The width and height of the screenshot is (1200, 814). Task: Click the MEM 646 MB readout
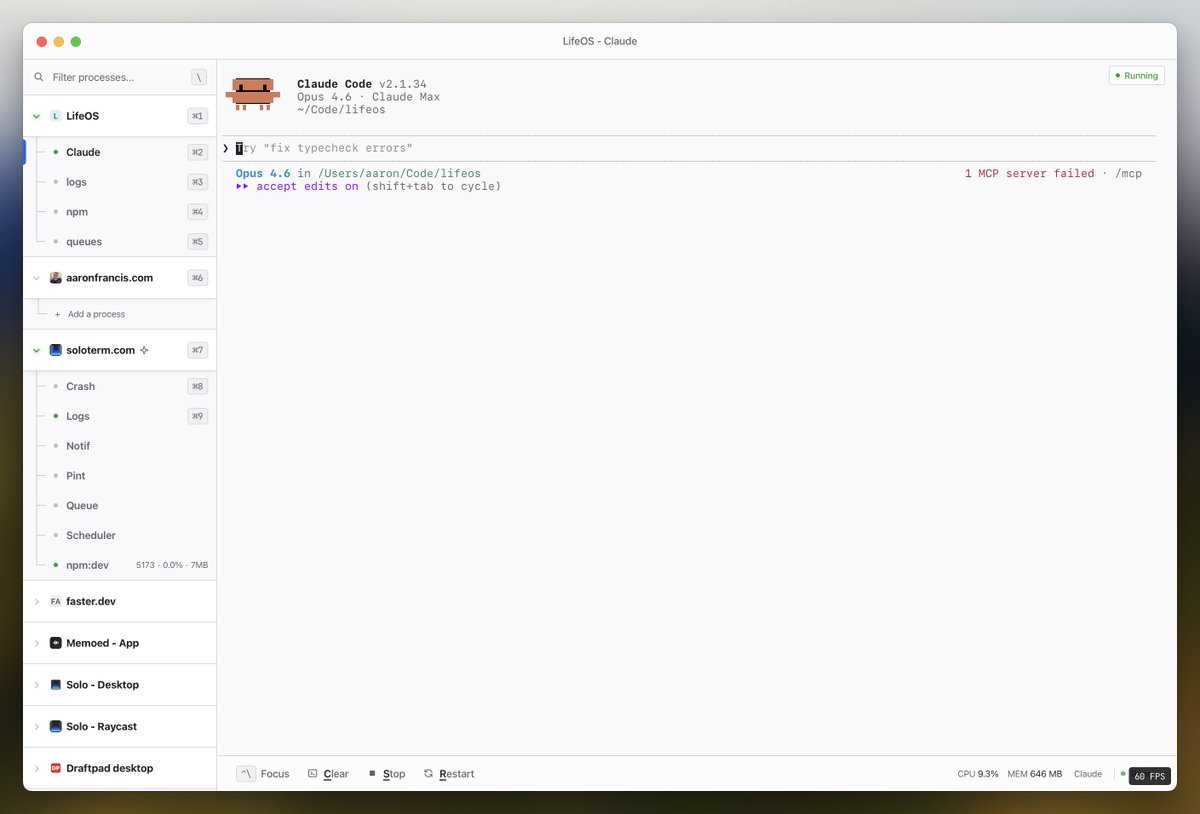pos(1034,774)
